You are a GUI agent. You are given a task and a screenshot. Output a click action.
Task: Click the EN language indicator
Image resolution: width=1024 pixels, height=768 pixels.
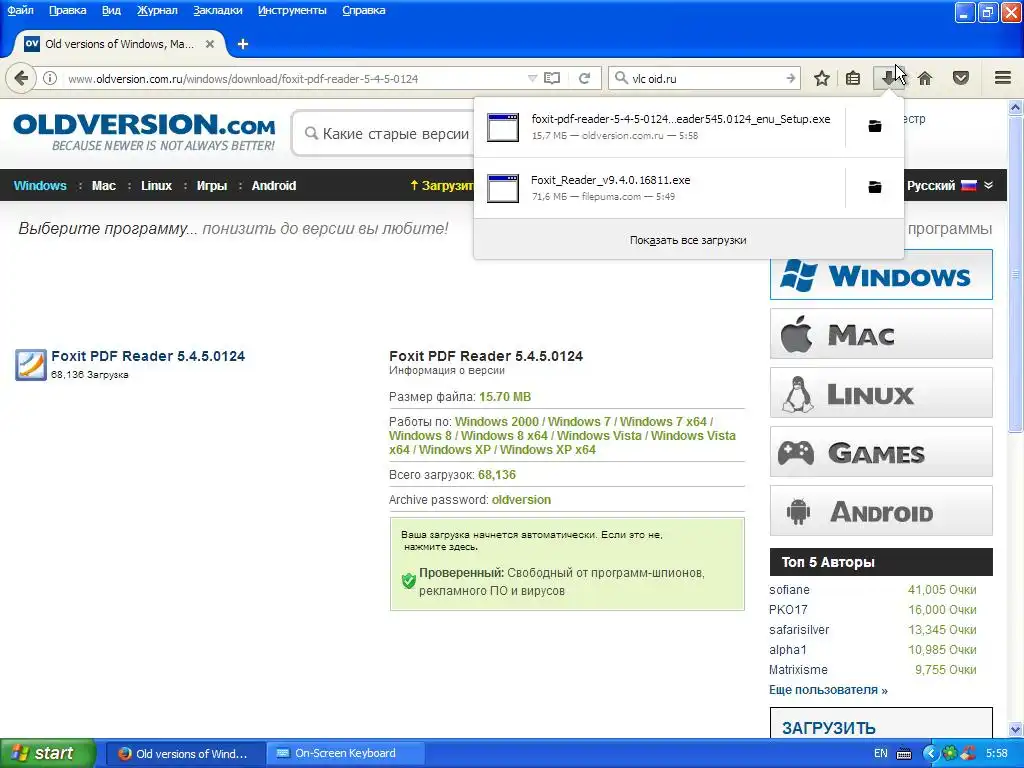[880, 754]
